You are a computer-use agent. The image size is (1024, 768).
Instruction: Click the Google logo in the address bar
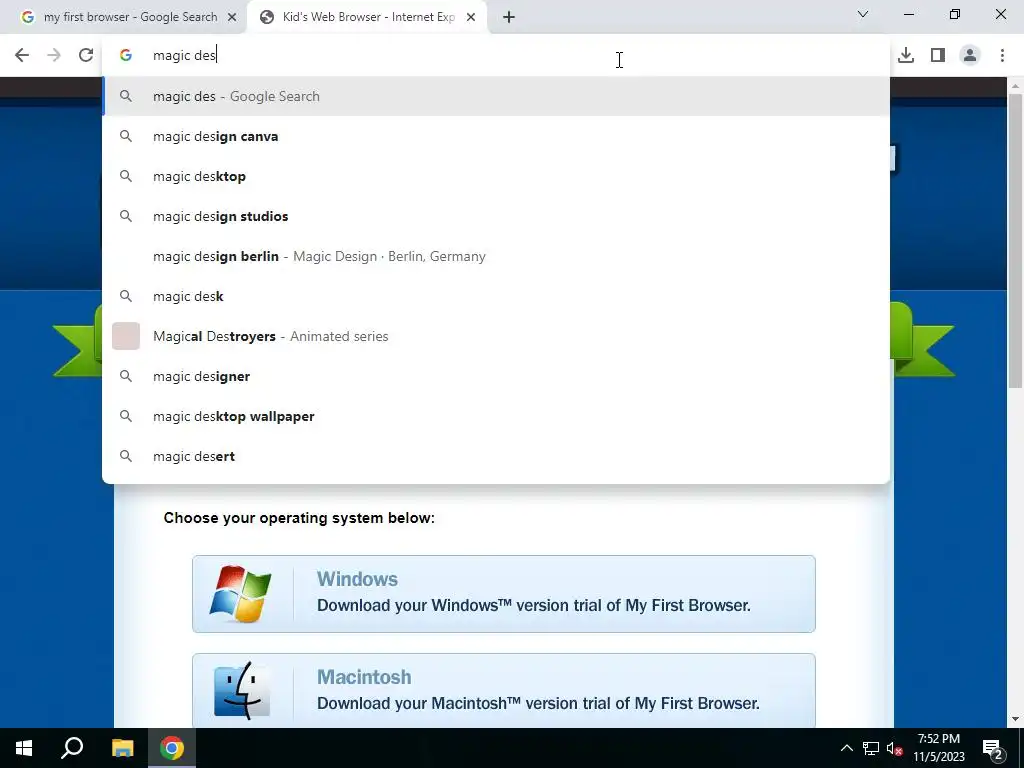point(126,56)
